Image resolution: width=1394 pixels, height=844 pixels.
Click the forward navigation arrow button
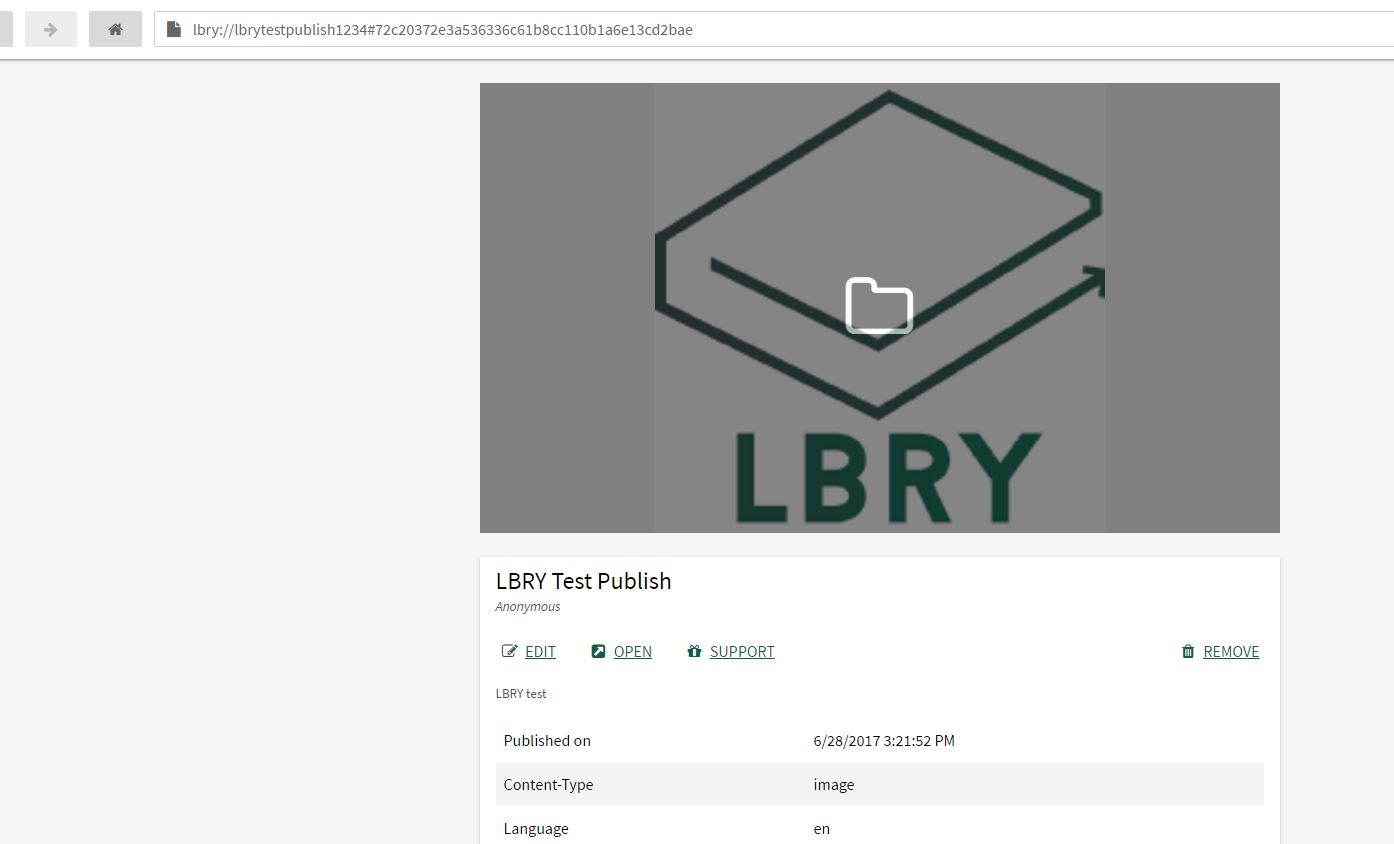(51, 29)
